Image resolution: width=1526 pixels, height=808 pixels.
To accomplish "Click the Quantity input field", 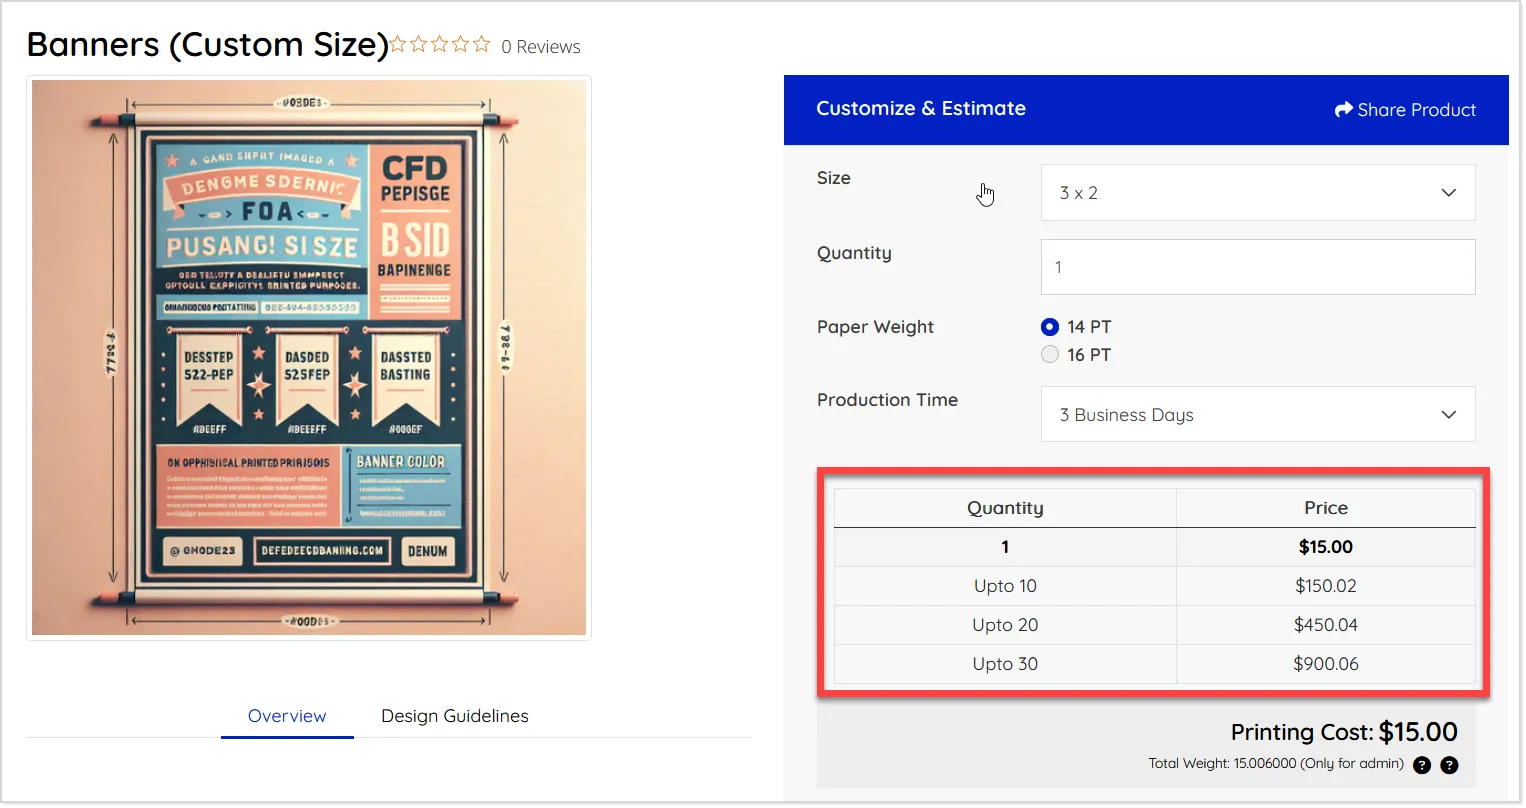I will click(1258, 267).
